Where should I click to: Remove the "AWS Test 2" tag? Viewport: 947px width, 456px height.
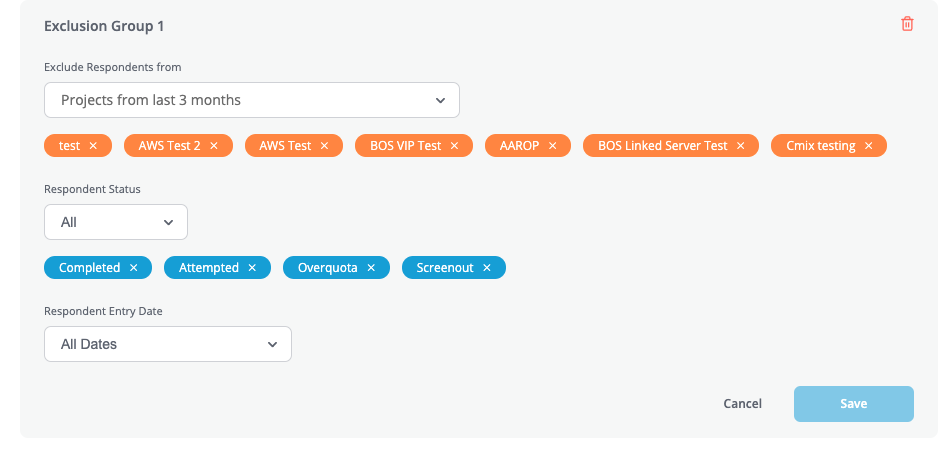[214, 146]
